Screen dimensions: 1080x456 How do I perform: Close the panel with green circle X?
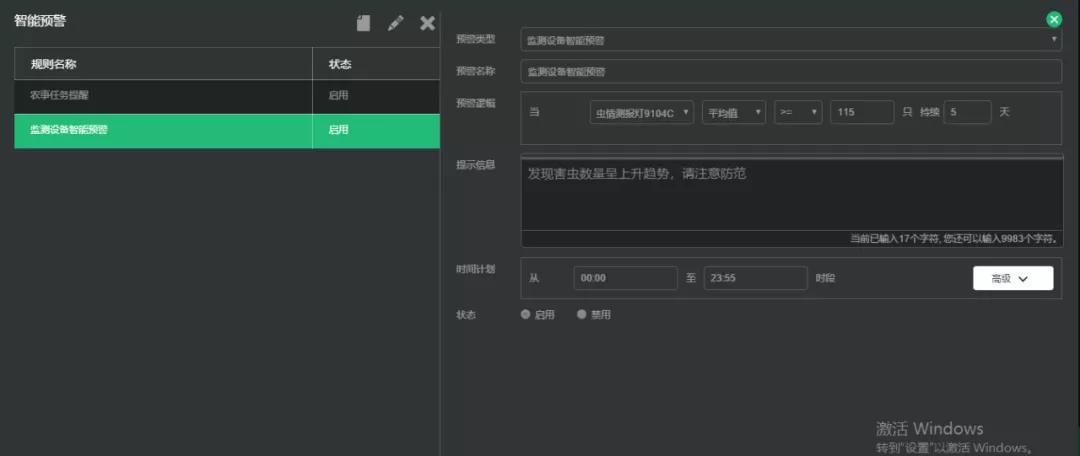tap(1053, 19)
